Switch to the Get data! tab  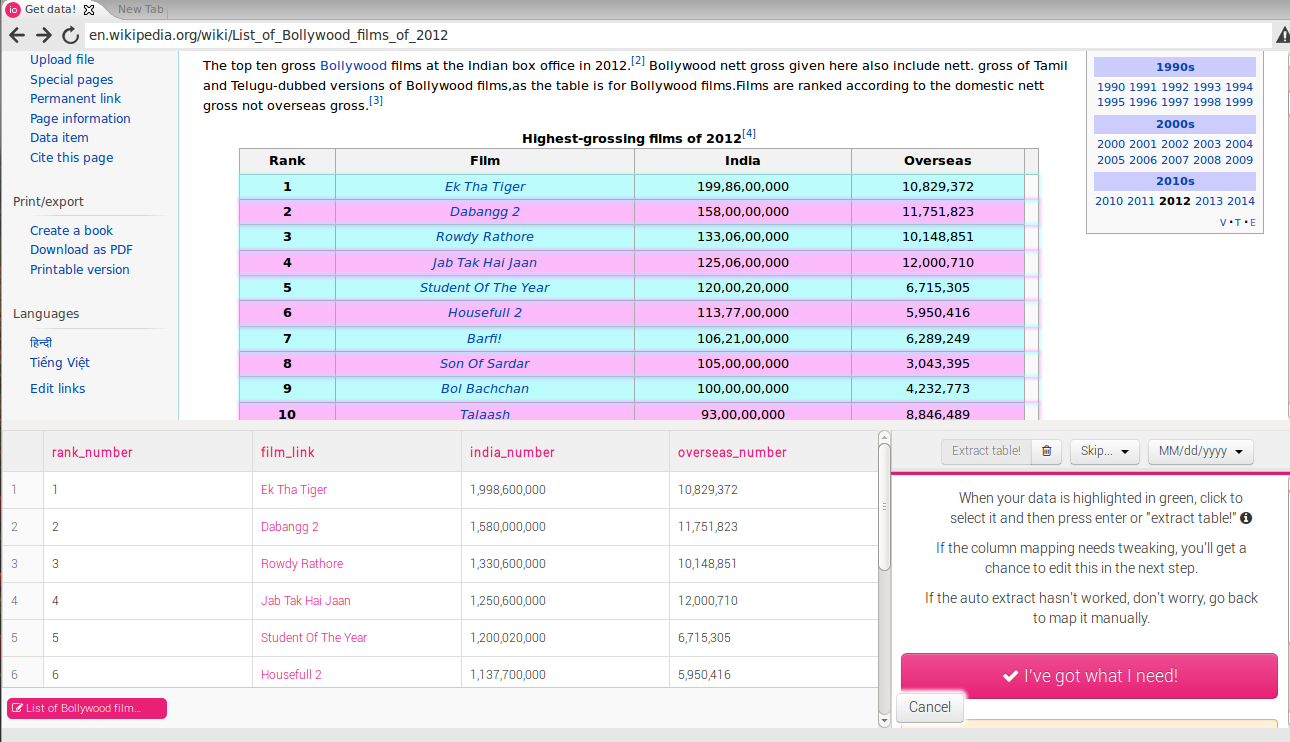click(51, 9)
